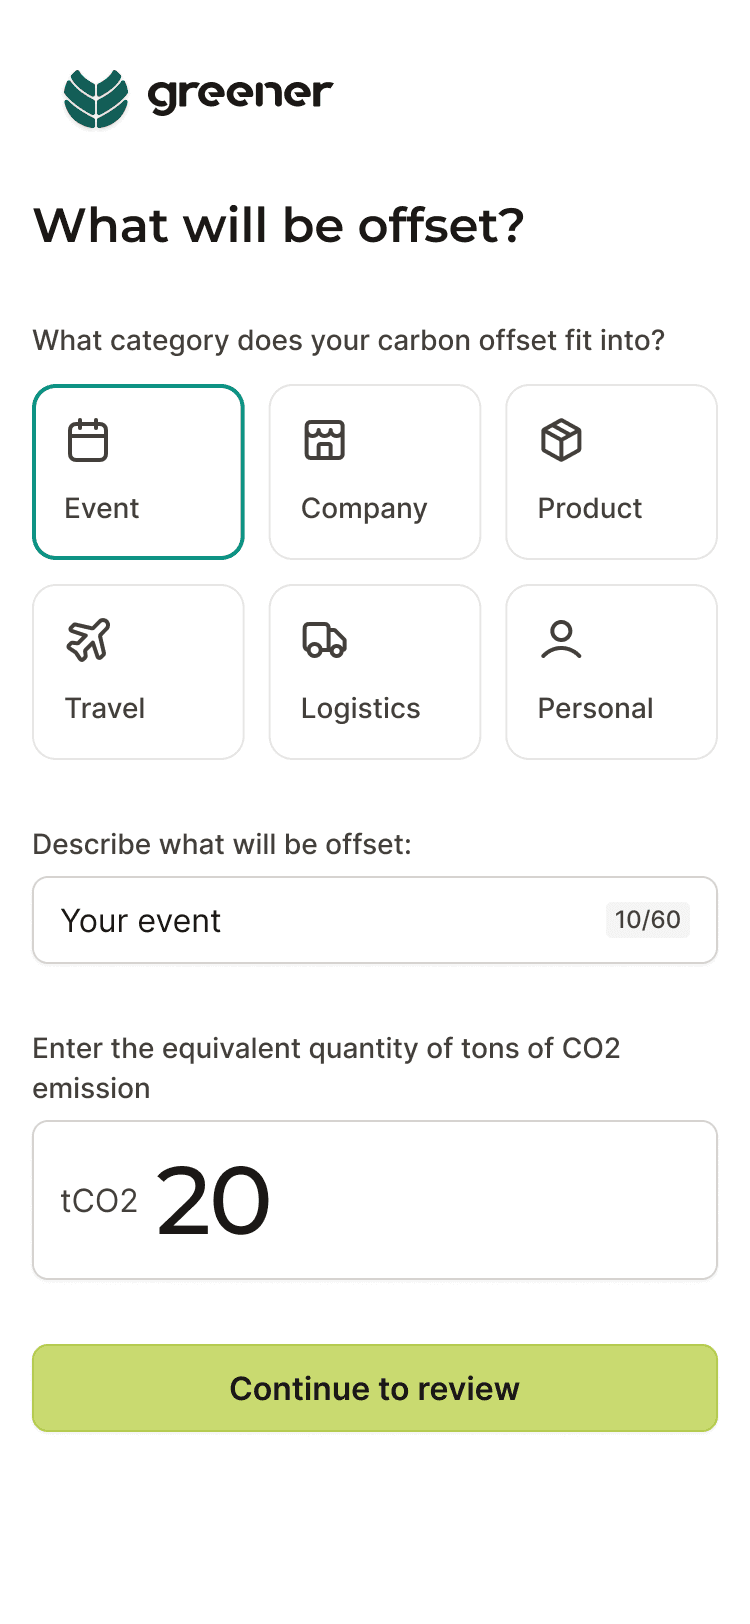
Task: Click the 10/60 character counter badge
Action: (x=647, y=920)
